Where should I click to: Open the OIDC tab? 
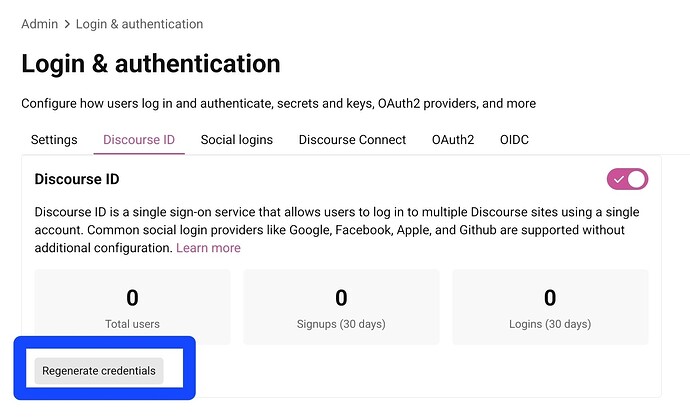(x=514, y=139)
